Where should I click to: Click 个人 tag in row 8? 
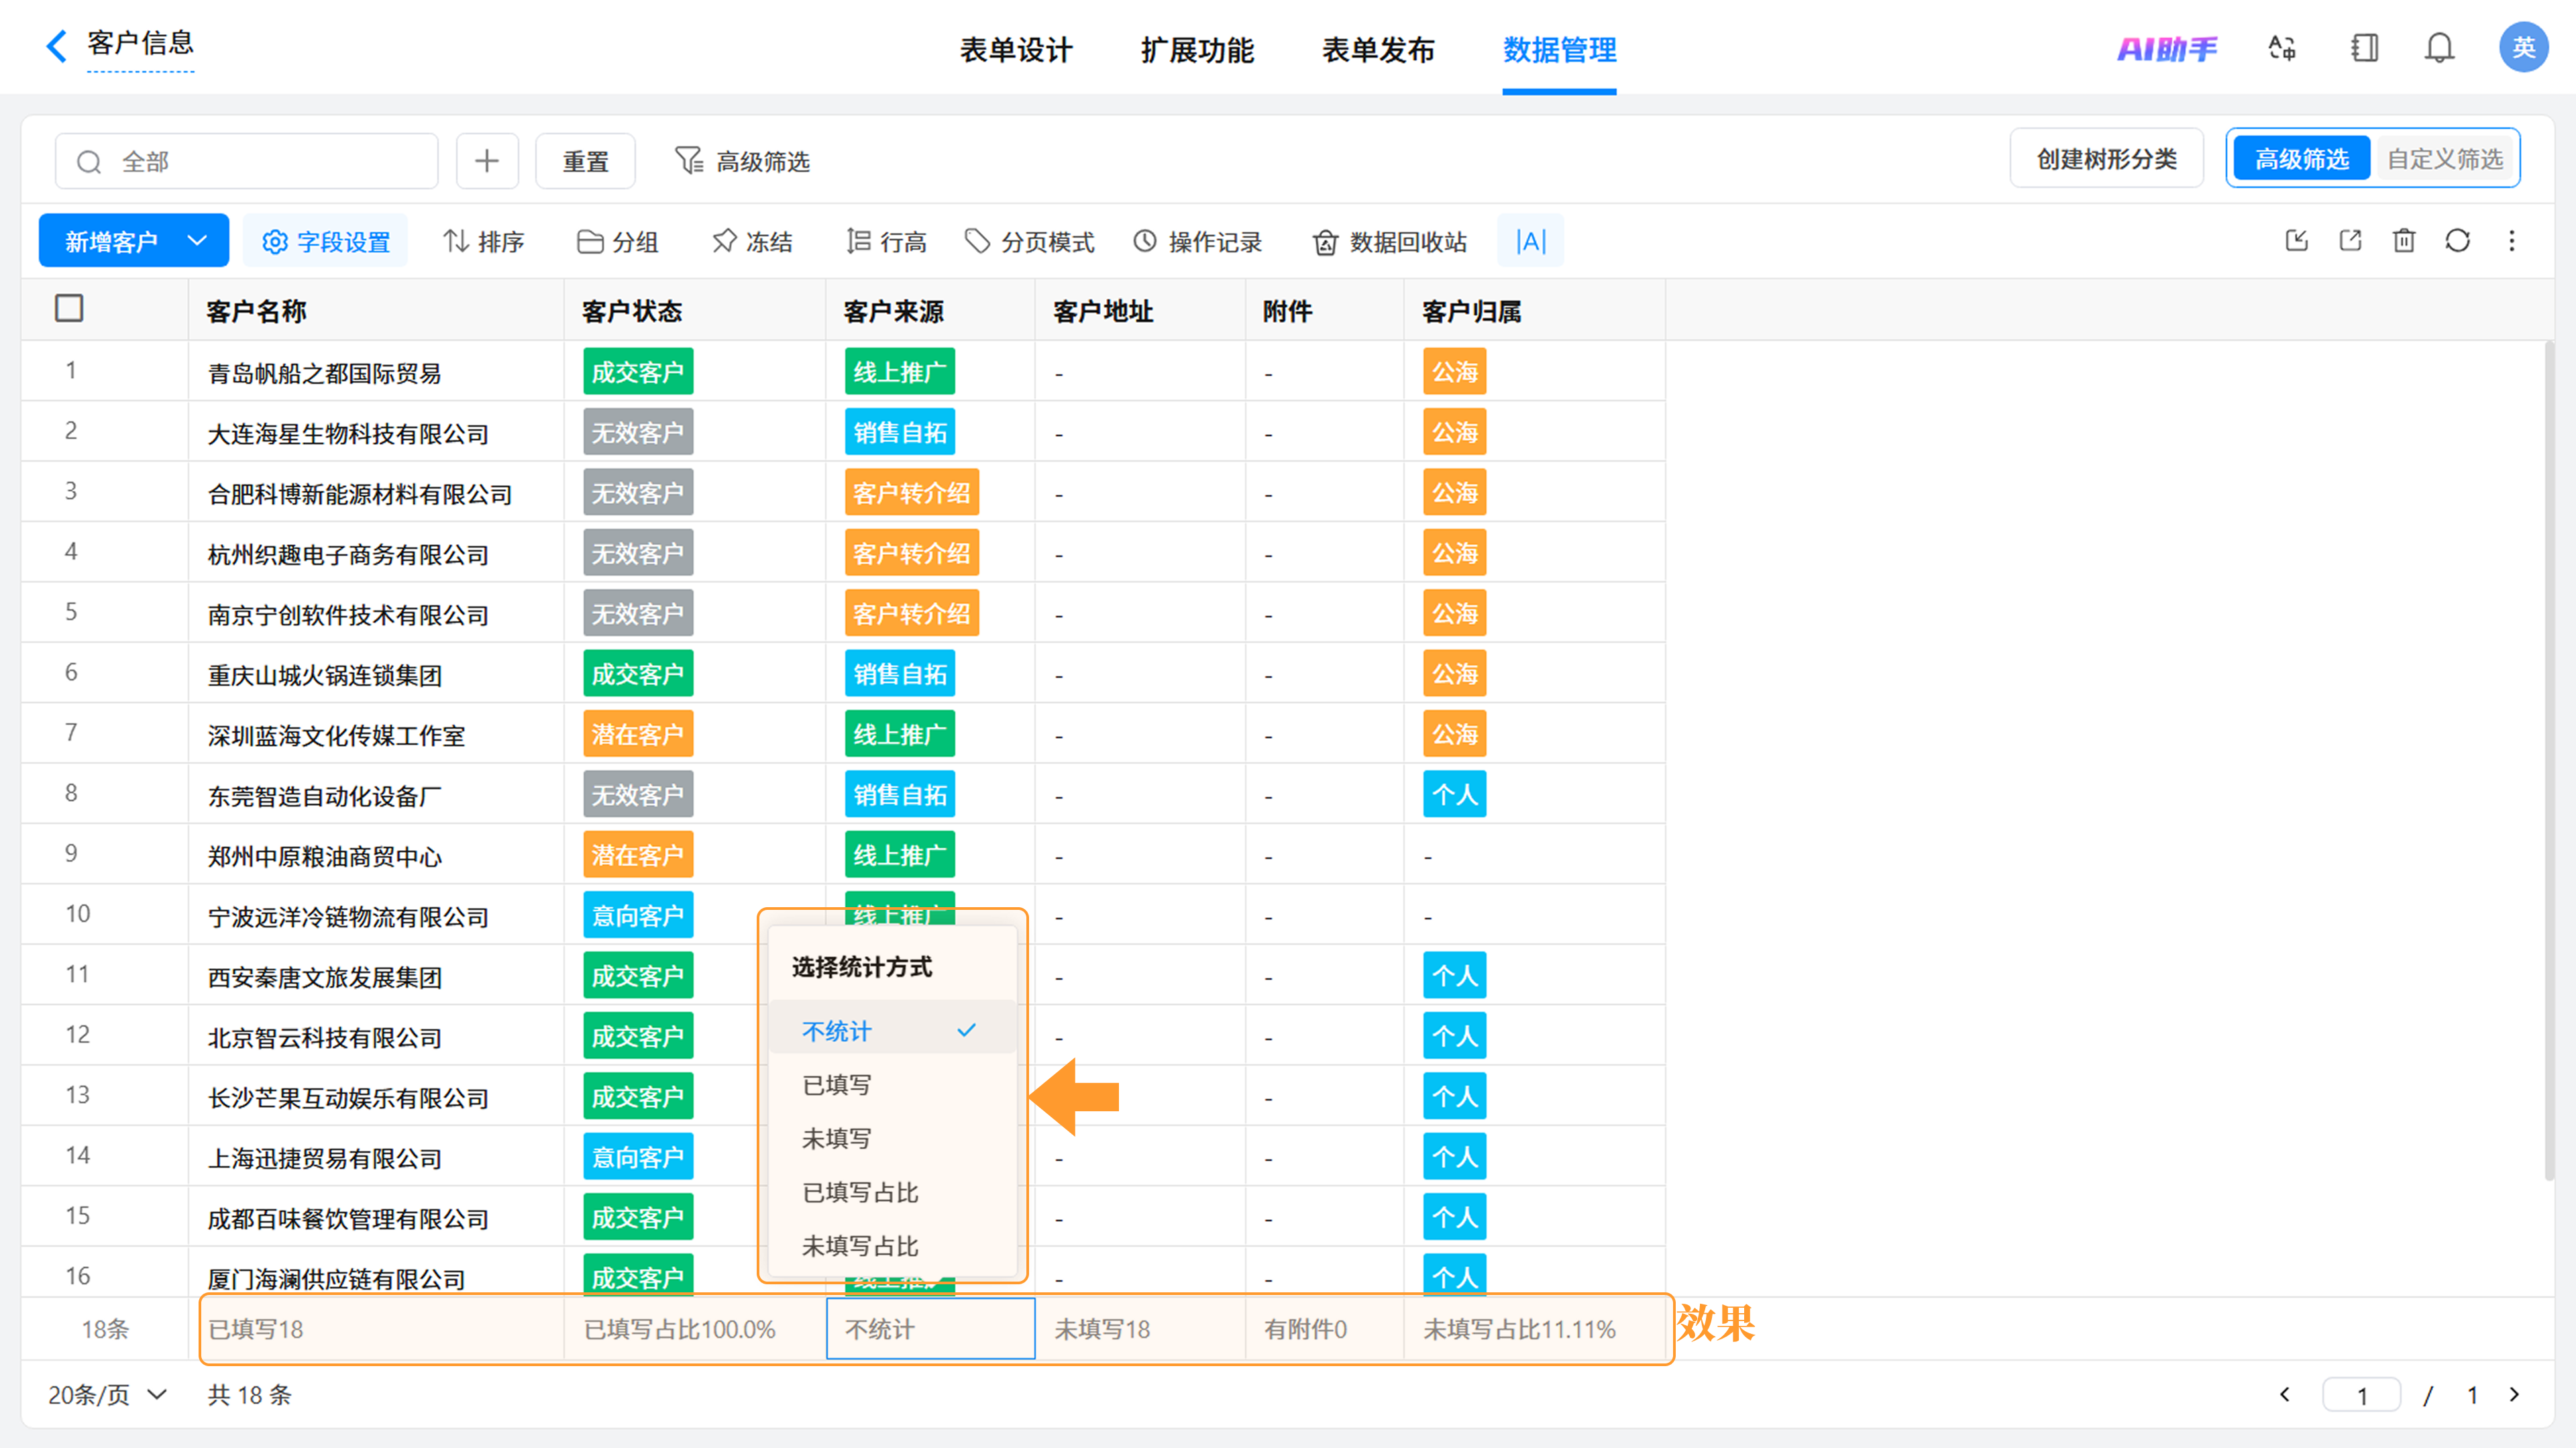[1454, 795]
